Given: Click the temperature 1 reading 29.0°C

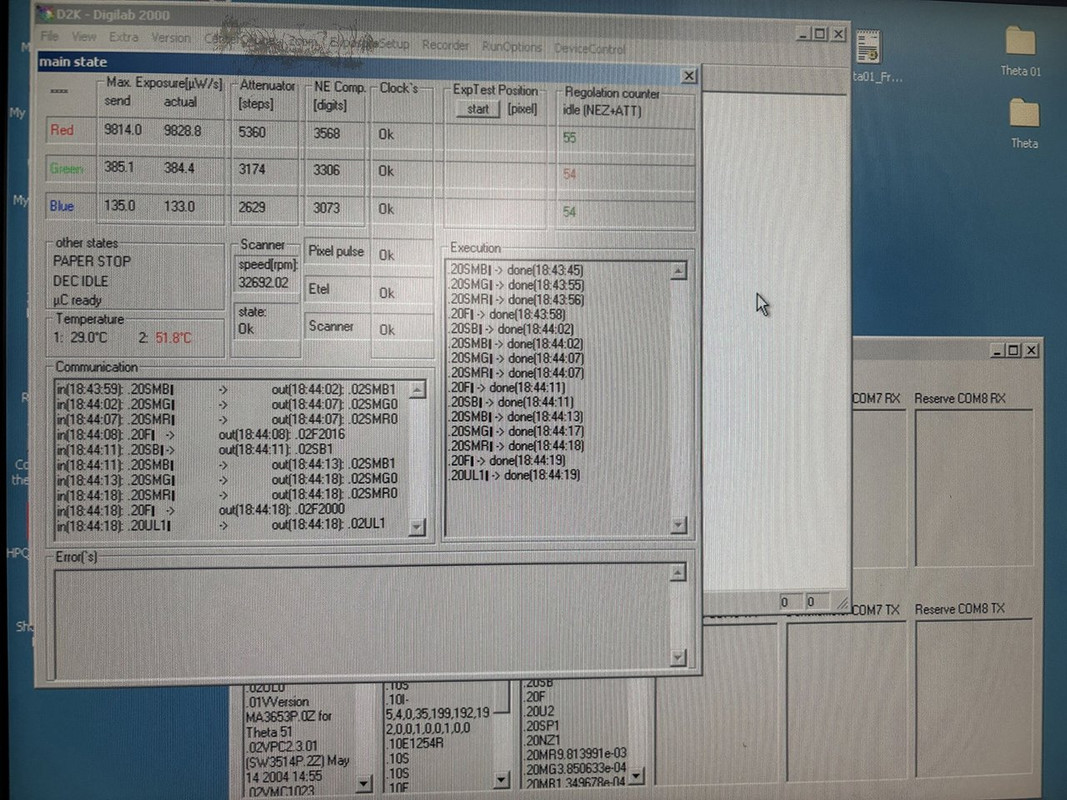Looking at the screenshot, I should click(x=88, y=337).
